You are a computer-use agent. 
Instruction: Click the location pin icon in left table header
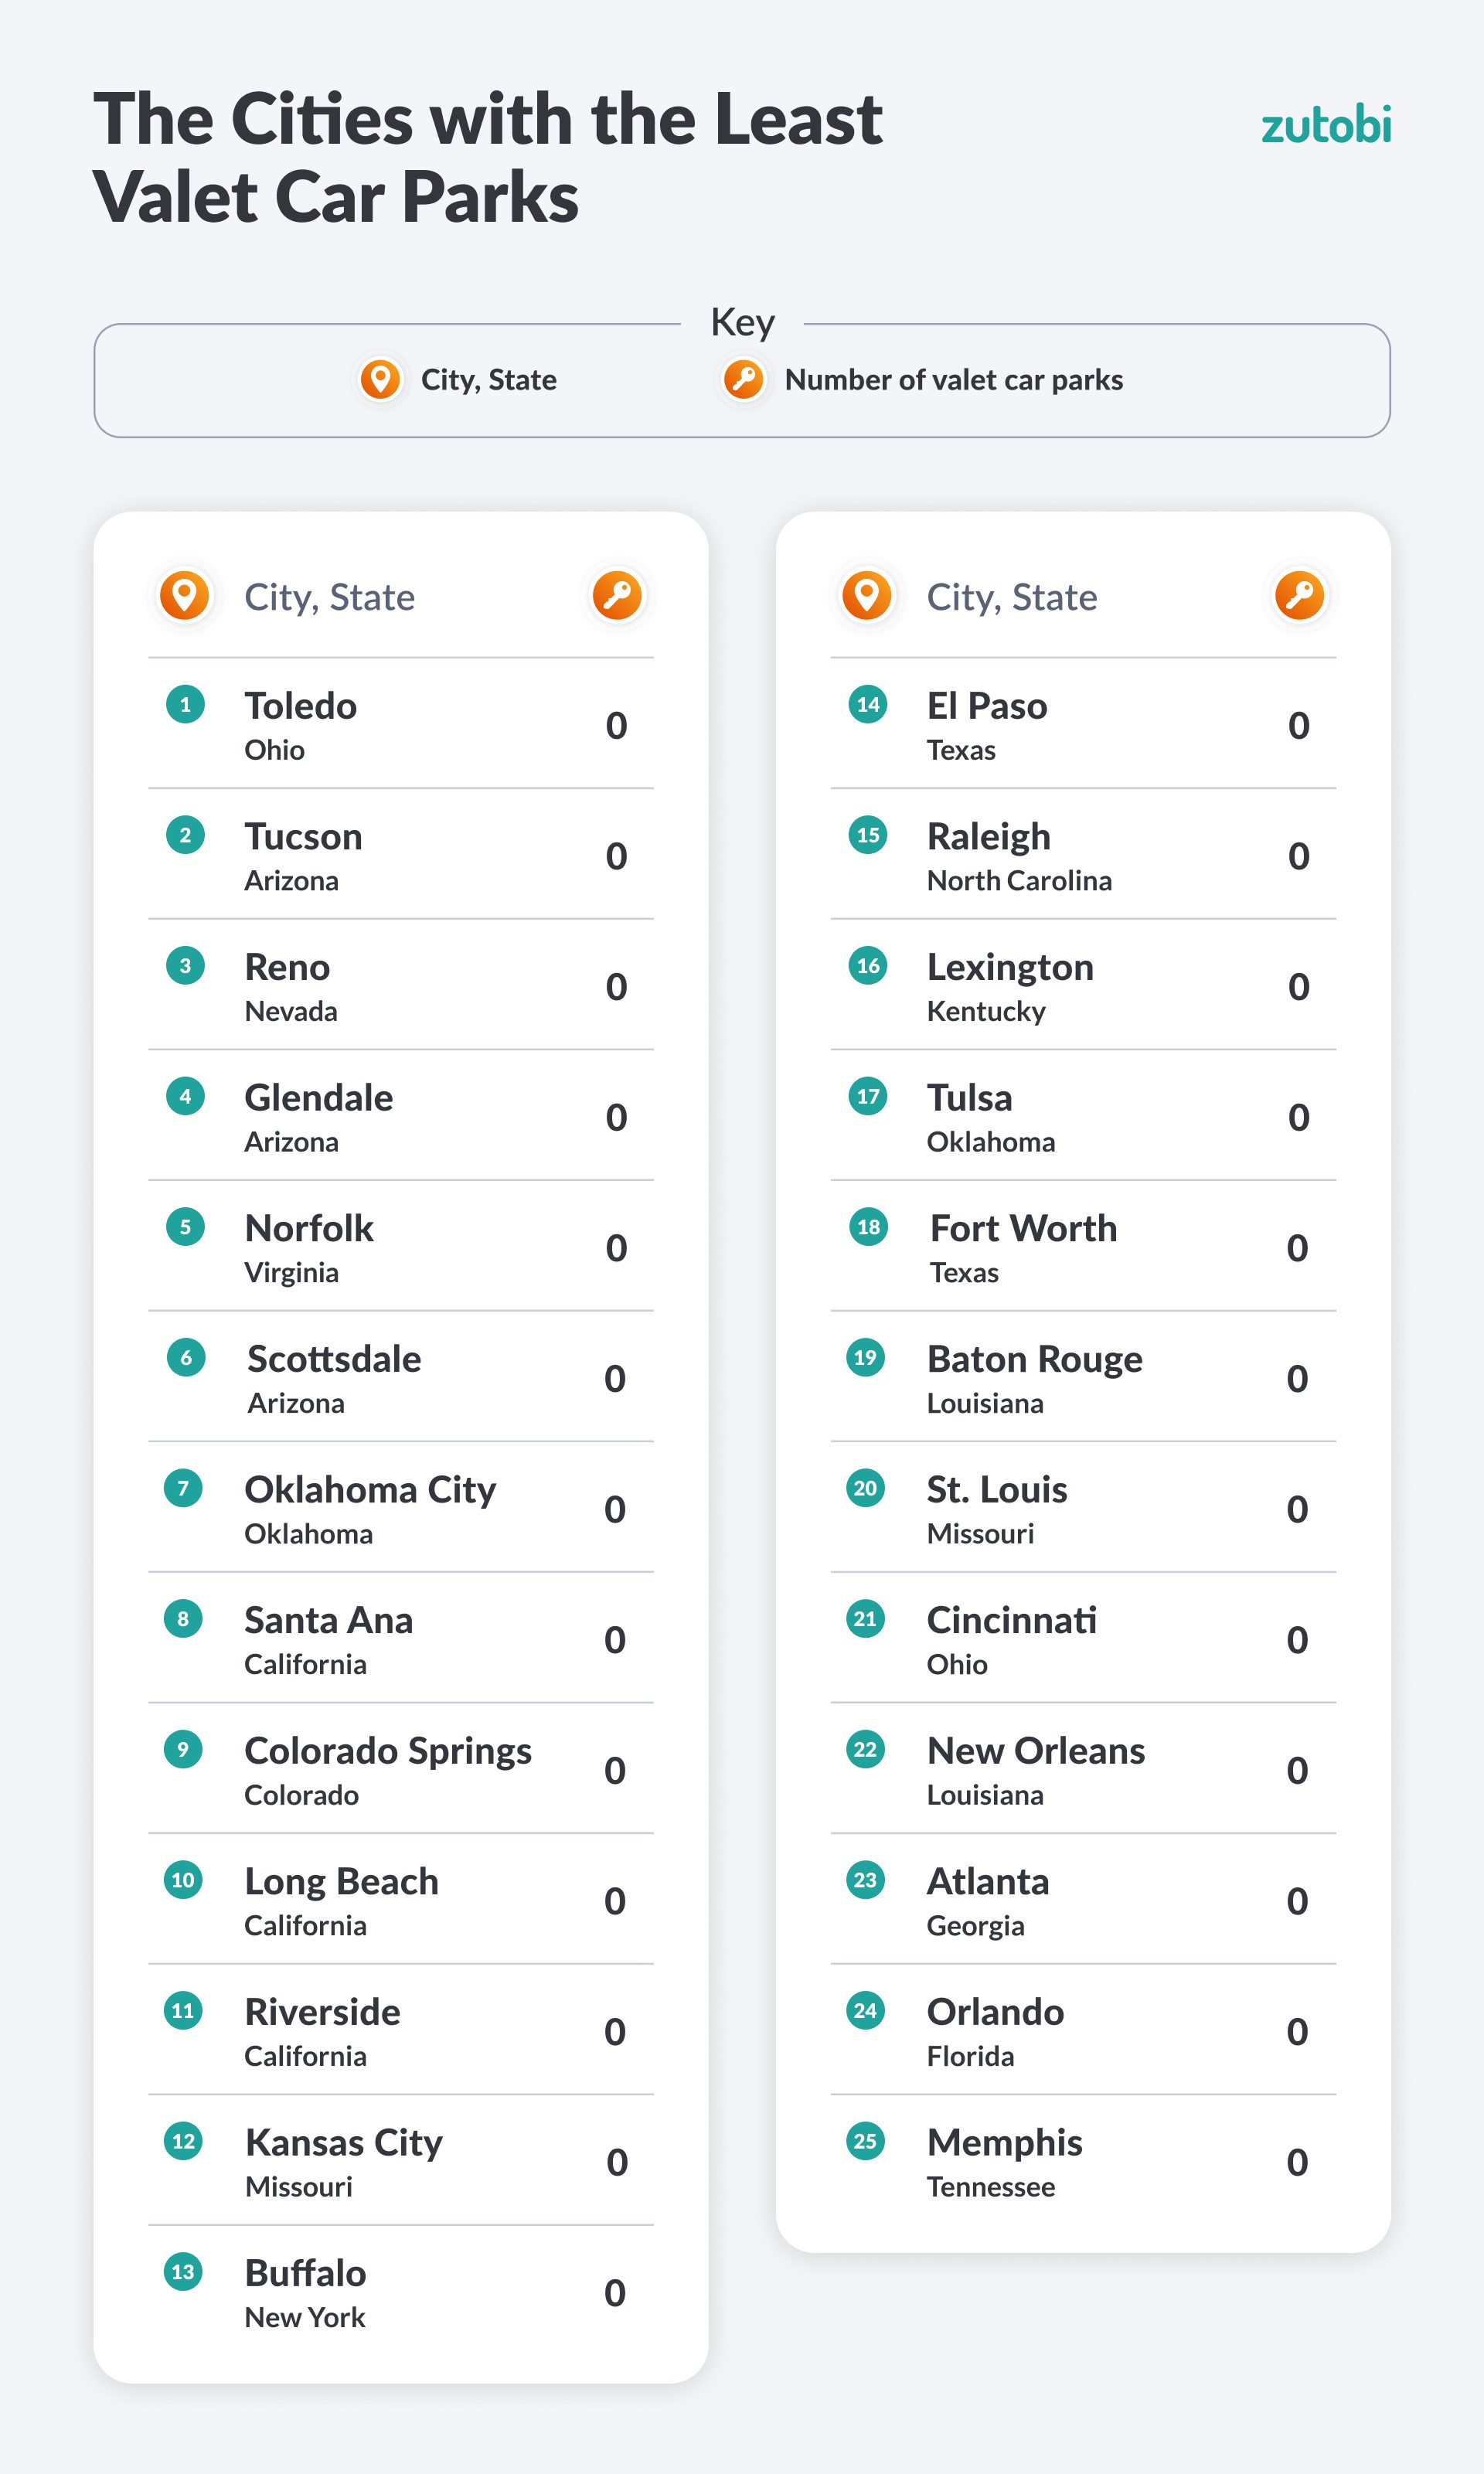(185, 596)
